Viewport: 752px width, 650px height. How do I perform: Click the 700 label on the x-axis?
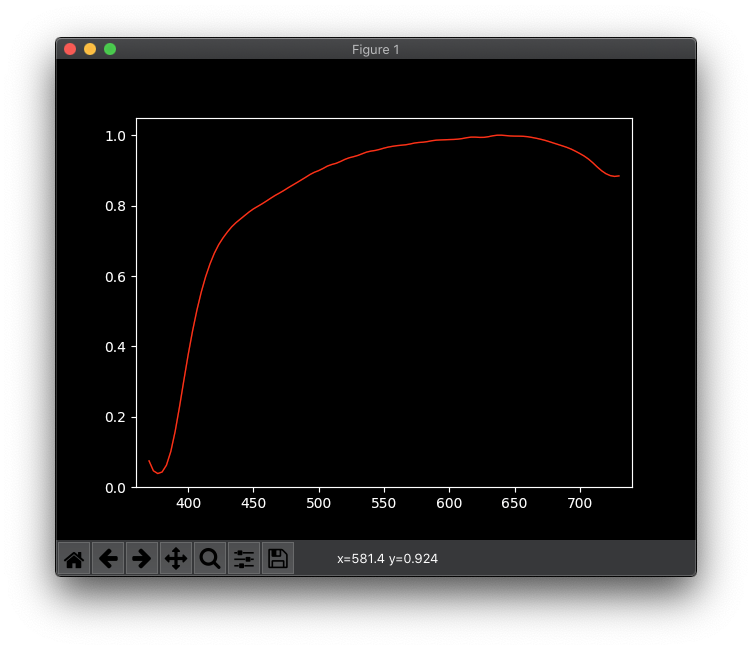click(580, 504)
